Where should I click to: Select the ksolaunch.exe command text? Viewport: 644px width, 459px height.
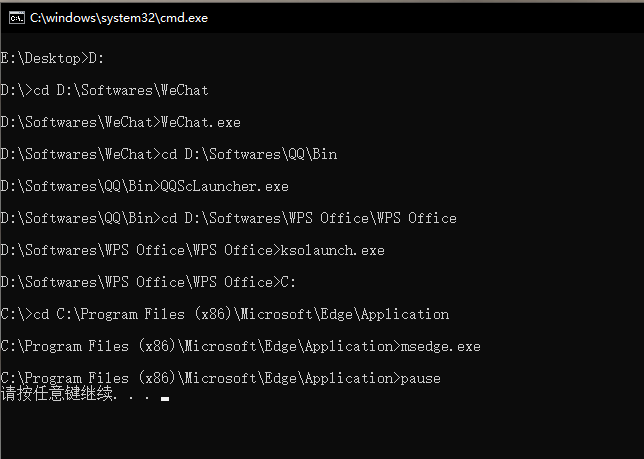(333, 250)
